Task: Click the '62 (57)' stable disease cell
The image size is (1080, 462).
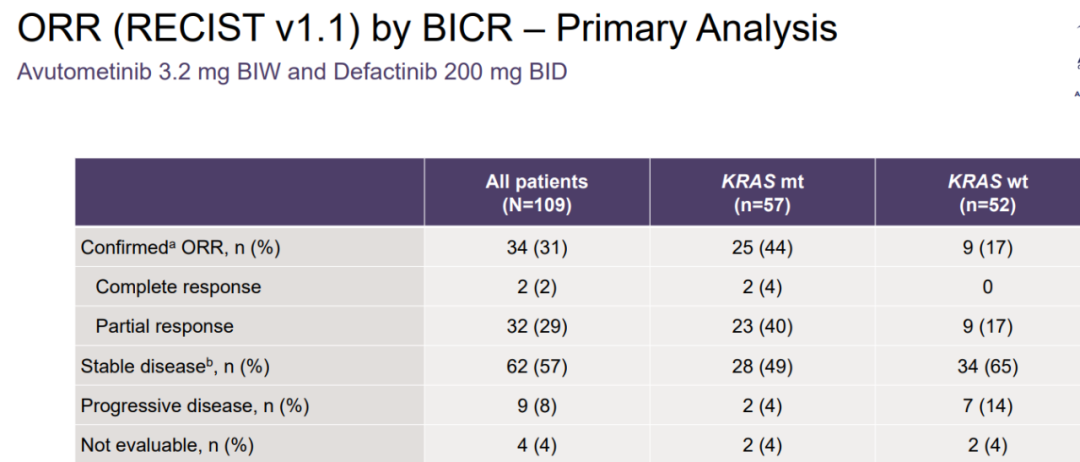Action: point(536,367)
